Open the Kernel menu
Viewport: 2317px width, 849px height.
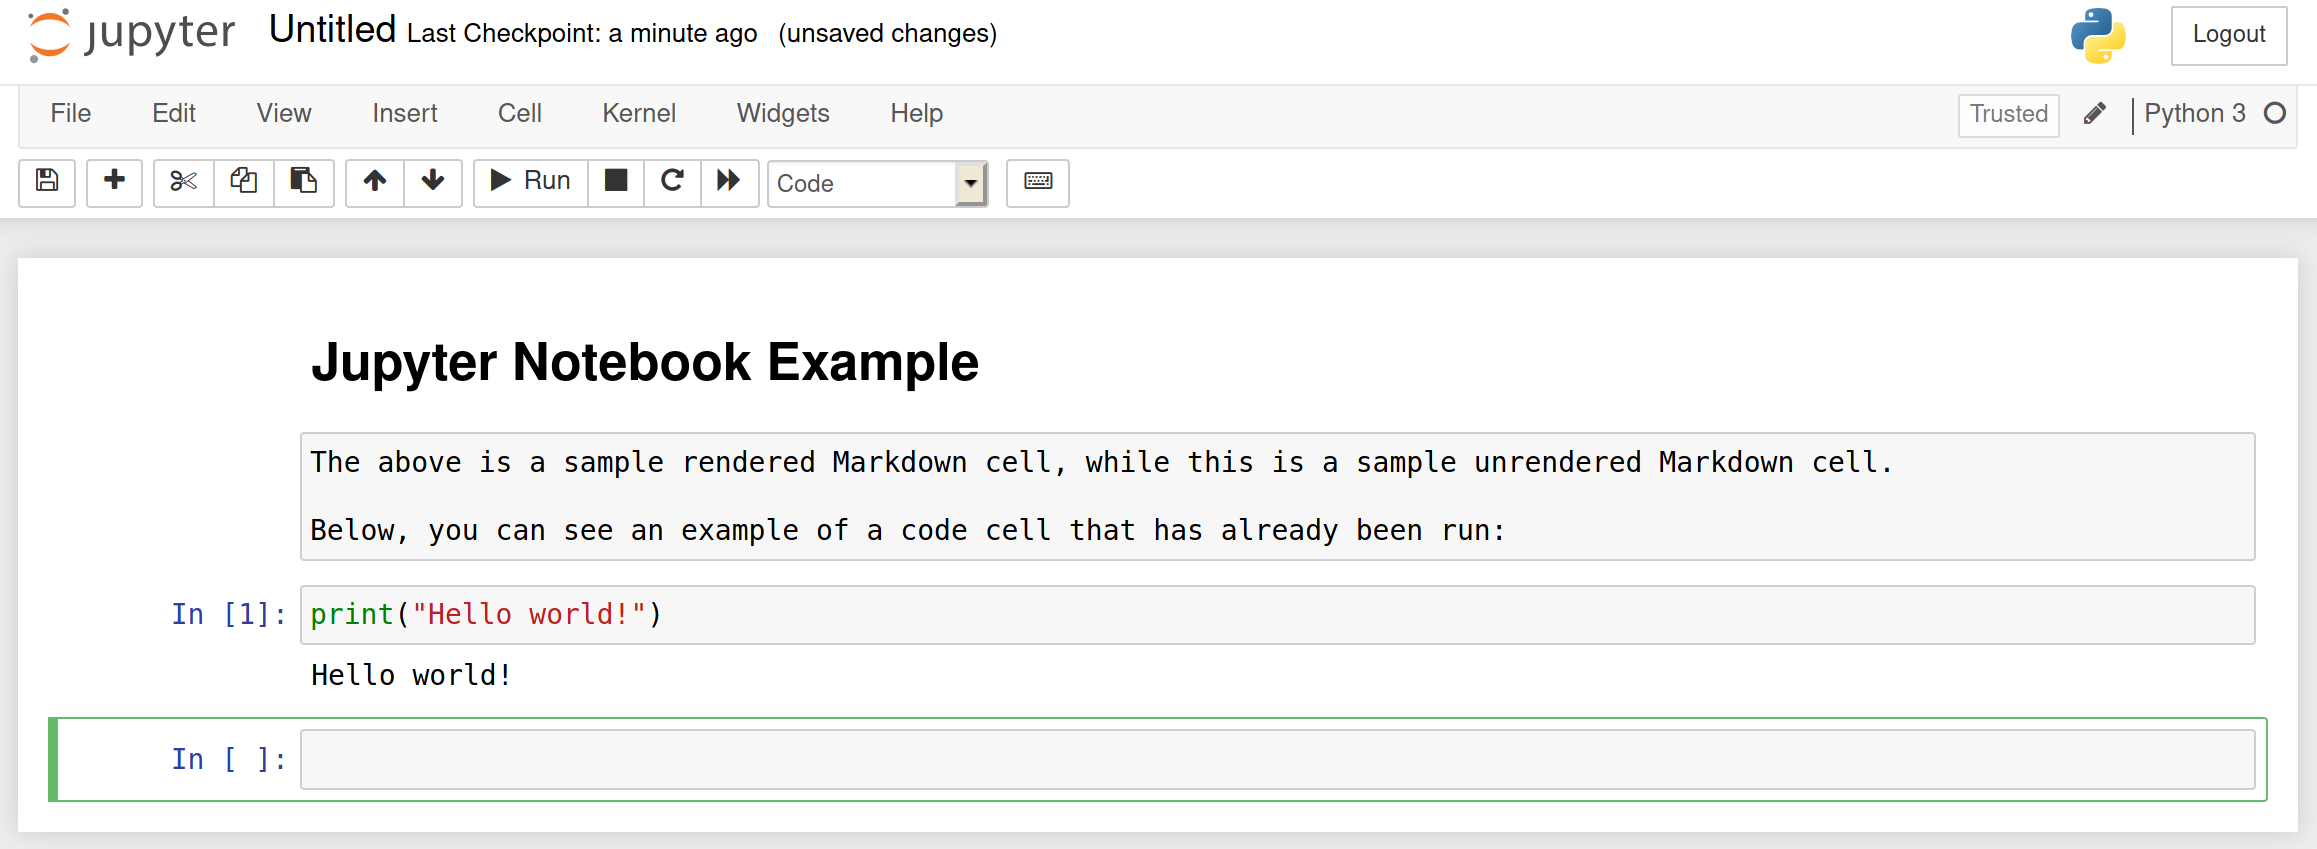coord(638,113)
